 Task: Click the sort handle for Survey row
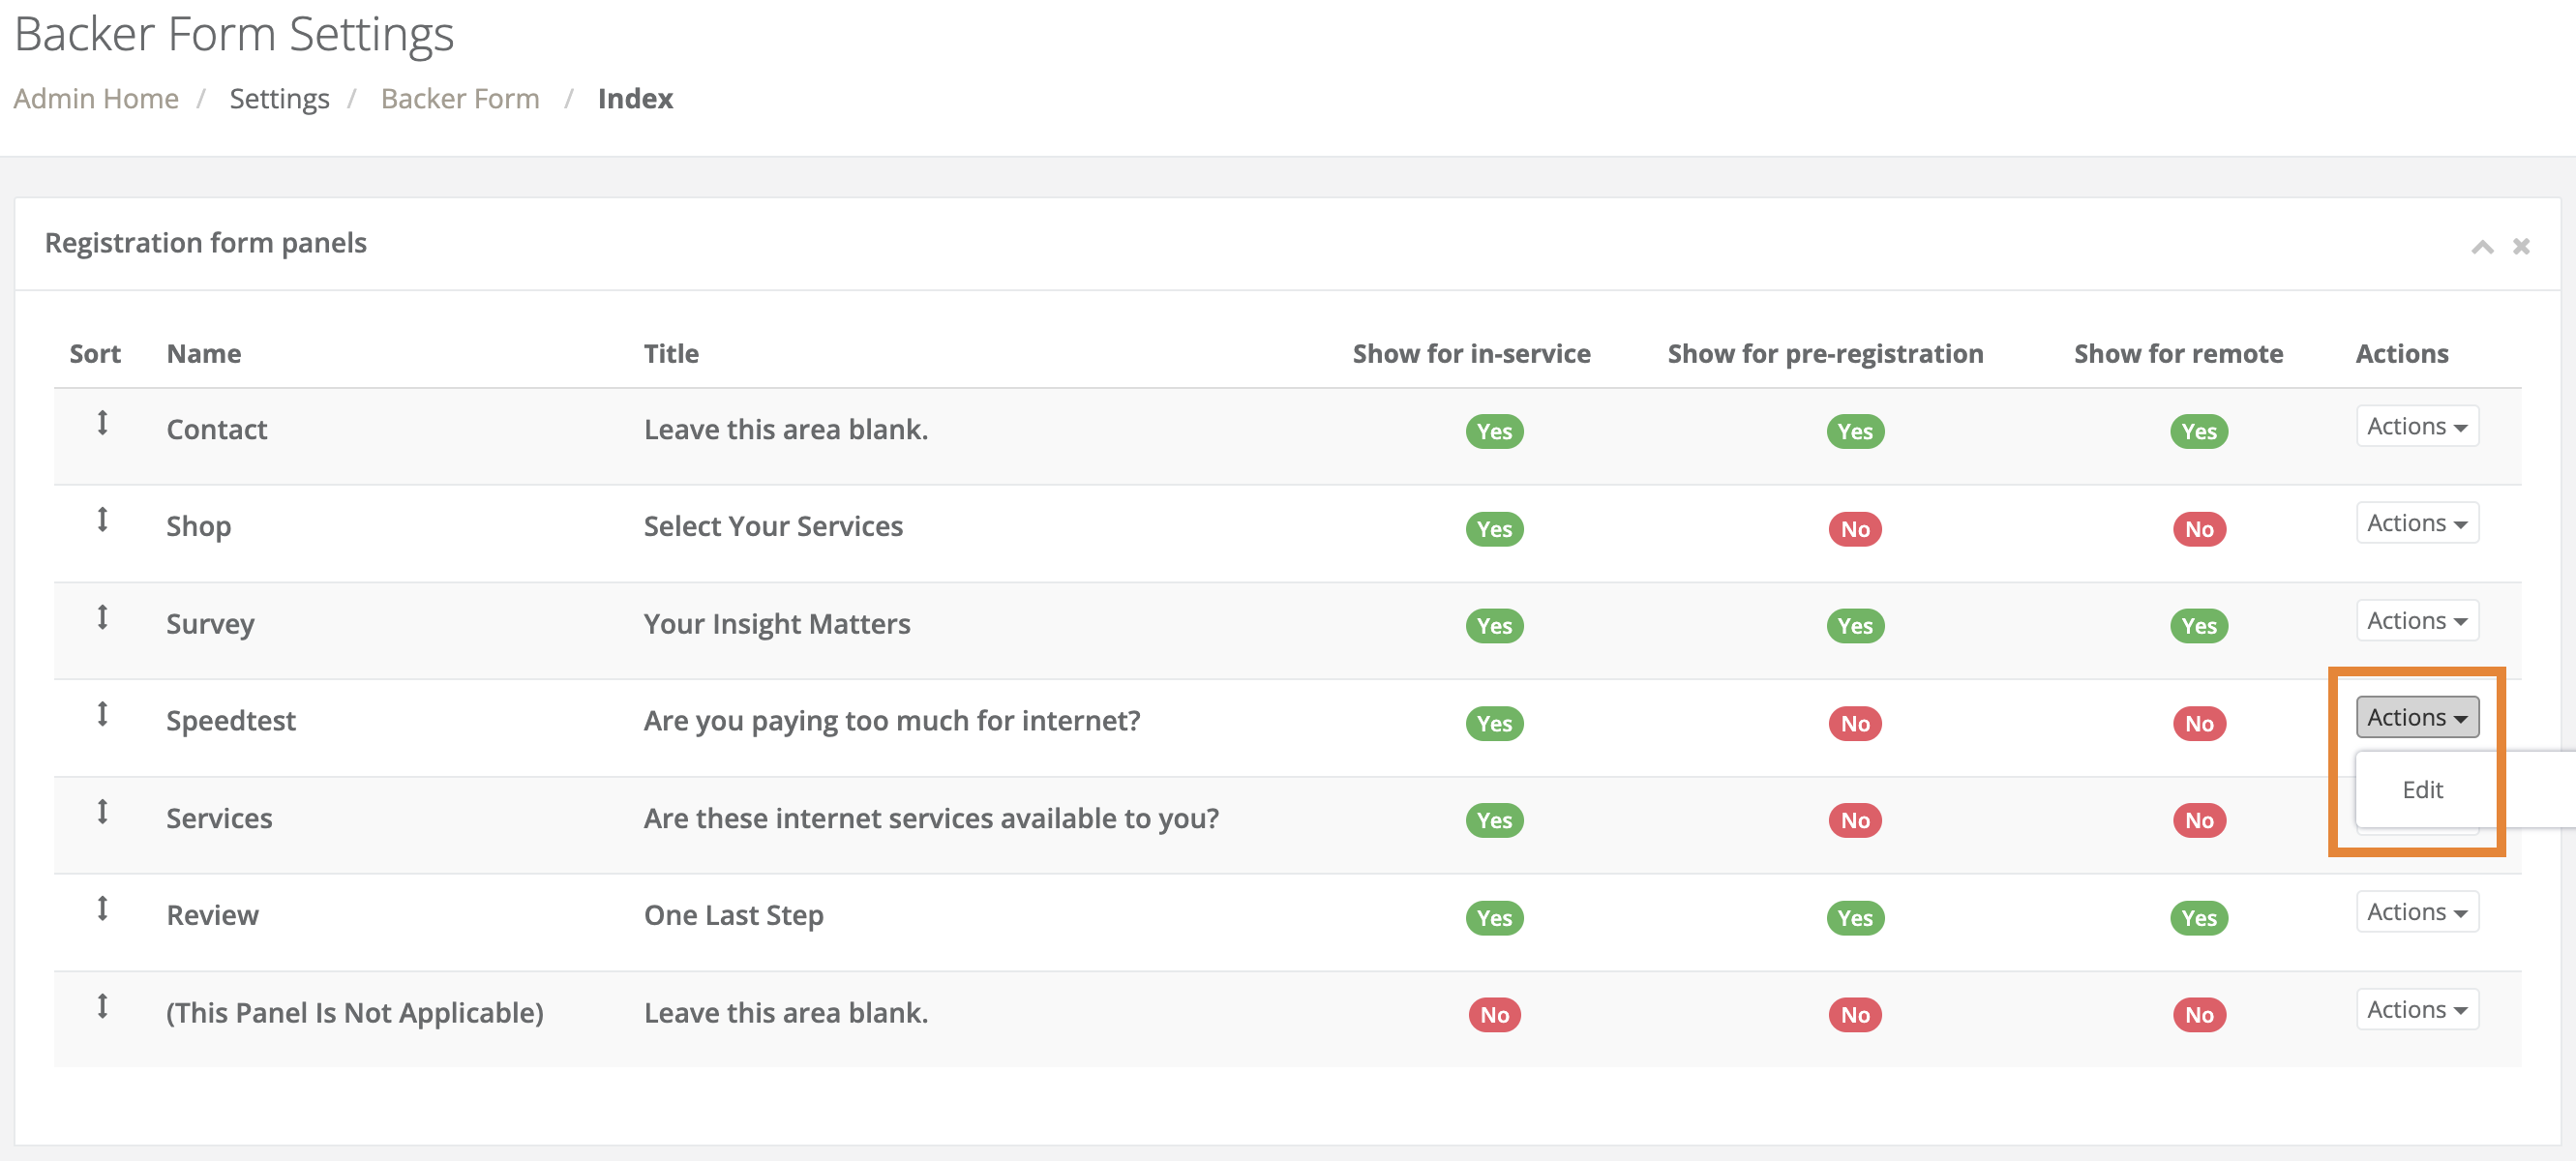click(102, 617)
